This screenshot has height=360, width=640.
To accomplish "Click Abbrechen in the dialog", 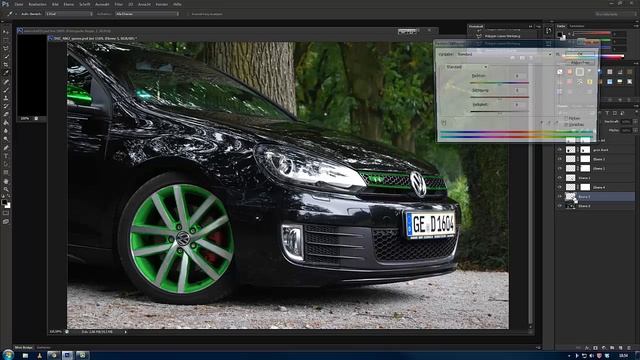I will (x=580, y=62).
